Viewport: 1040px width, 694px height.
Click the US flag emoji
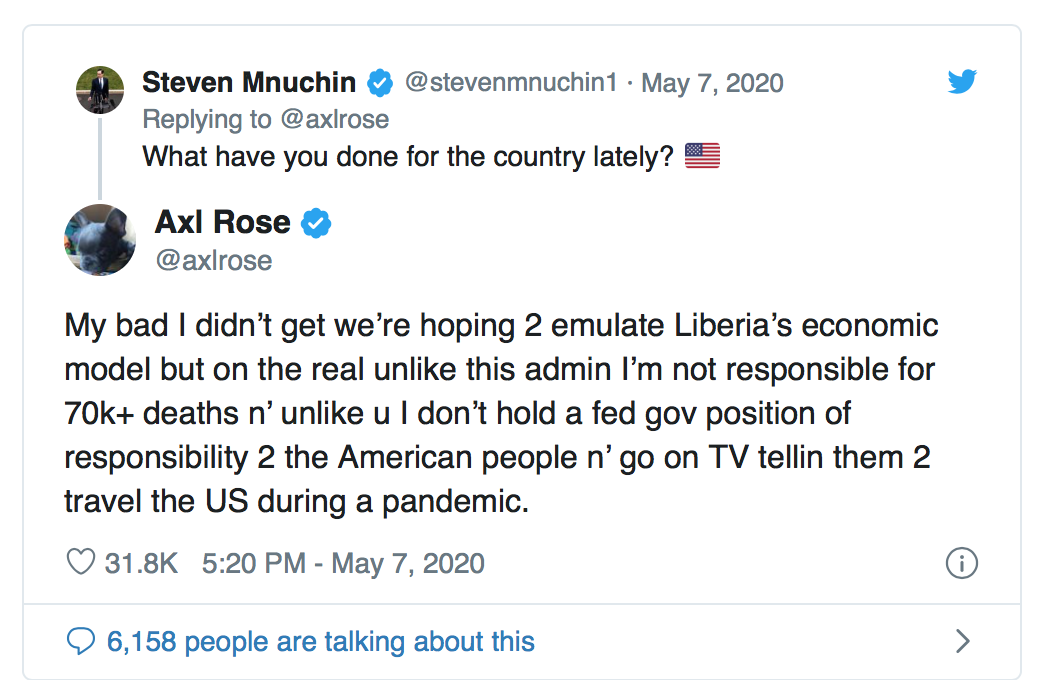[x=702, y=157]
